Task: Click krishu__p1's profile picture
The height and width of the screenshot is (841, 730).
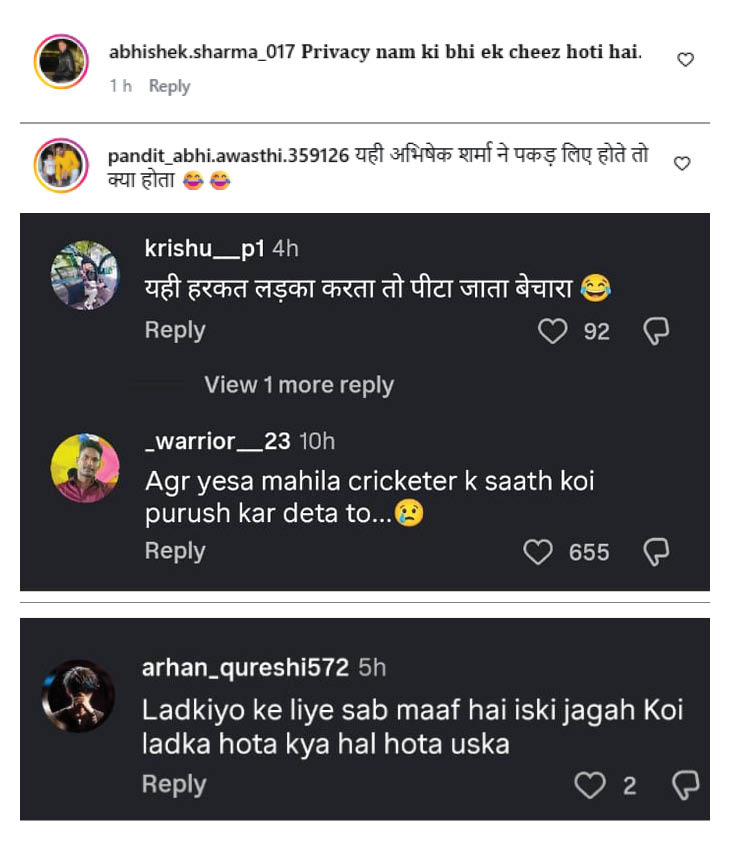Action: point(85,275)
